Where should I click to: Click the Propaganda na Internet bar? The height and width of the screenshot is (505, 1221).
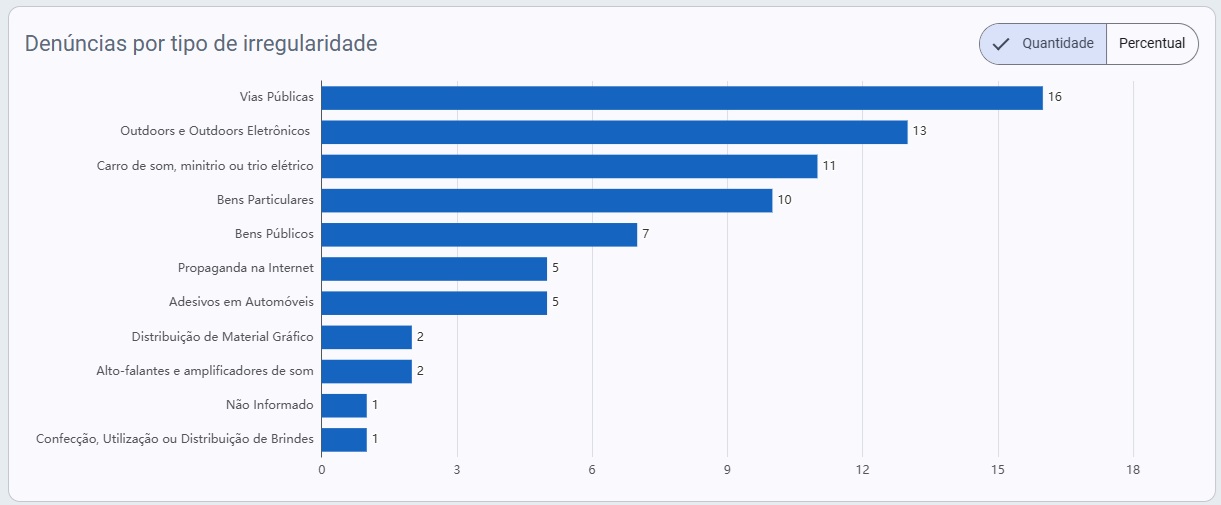[434, 268]
